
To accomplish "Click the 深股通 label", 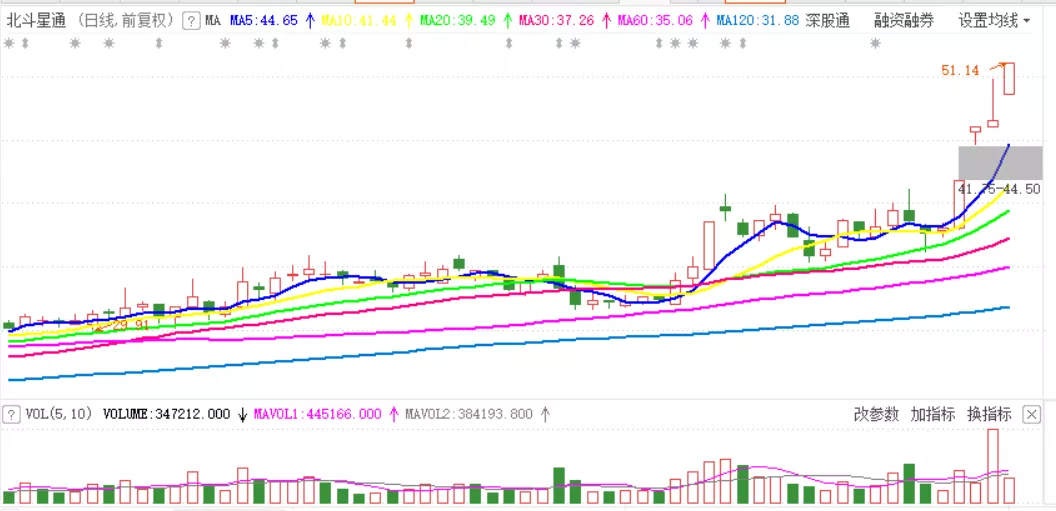I will click(828, 21).
